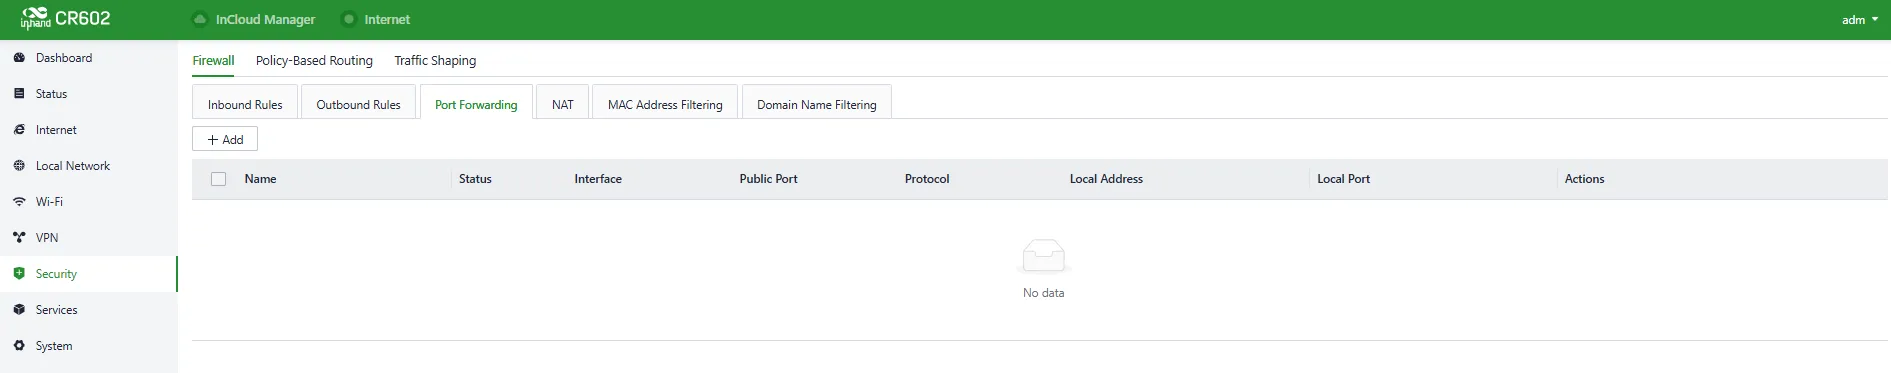Click the Interface column header
Screen dimensions: 1891x373
tap(598, 179)
